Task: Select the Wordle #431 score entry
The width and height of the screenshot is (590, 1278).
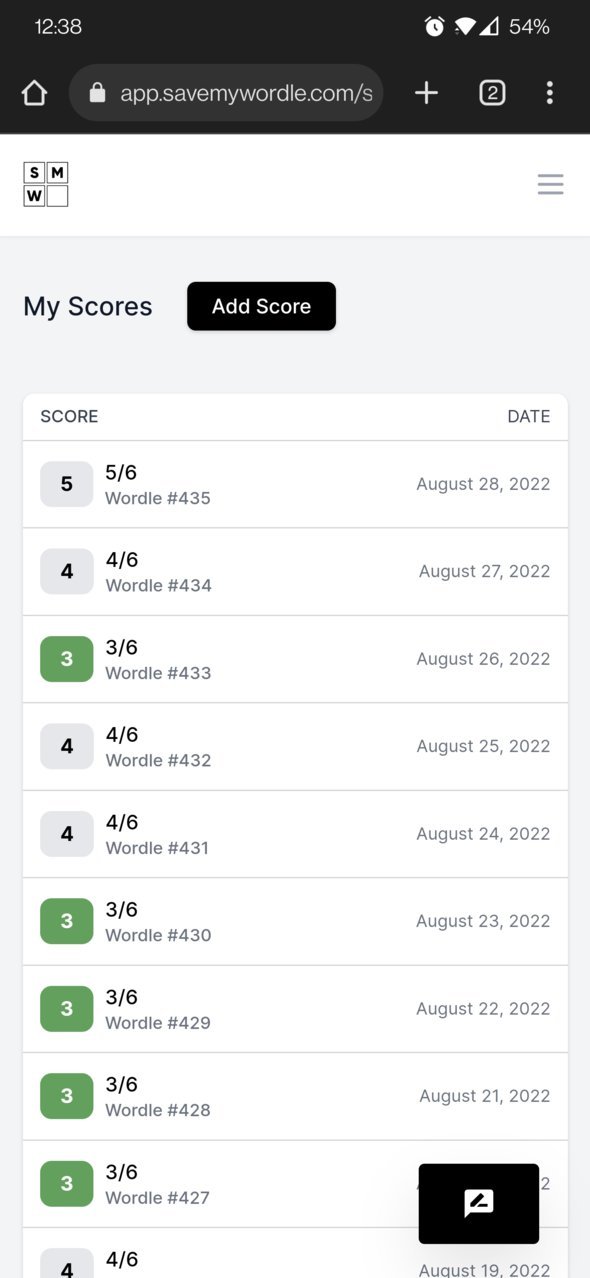Action: [x=295, y=834]
